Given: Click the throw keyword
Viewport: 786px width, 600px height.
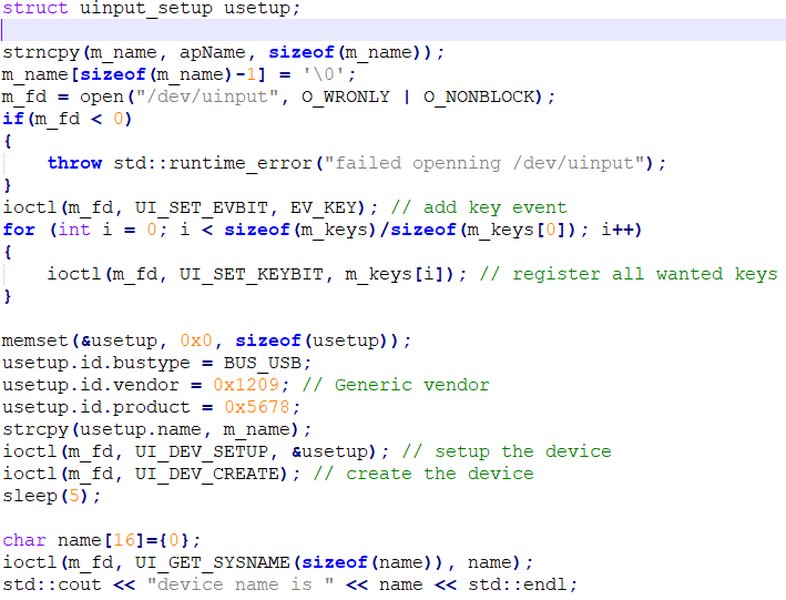Looking at the screenshot, I should [75, 163].
